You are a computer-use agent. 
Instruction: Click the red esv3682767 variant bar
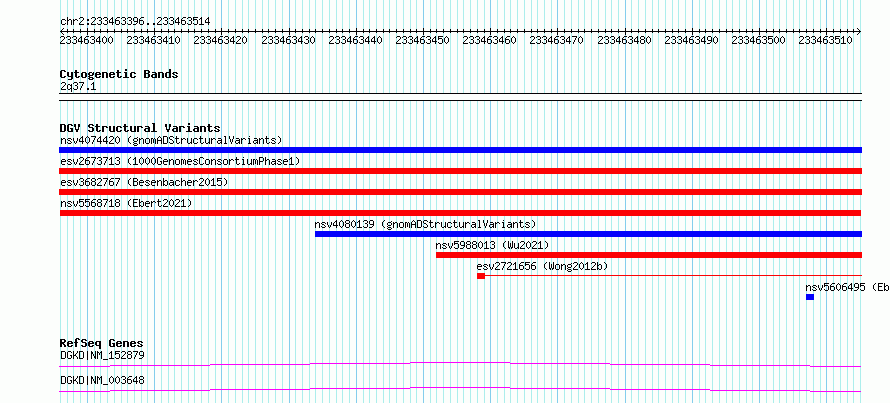pyautogui.click(x=460, y=192)
